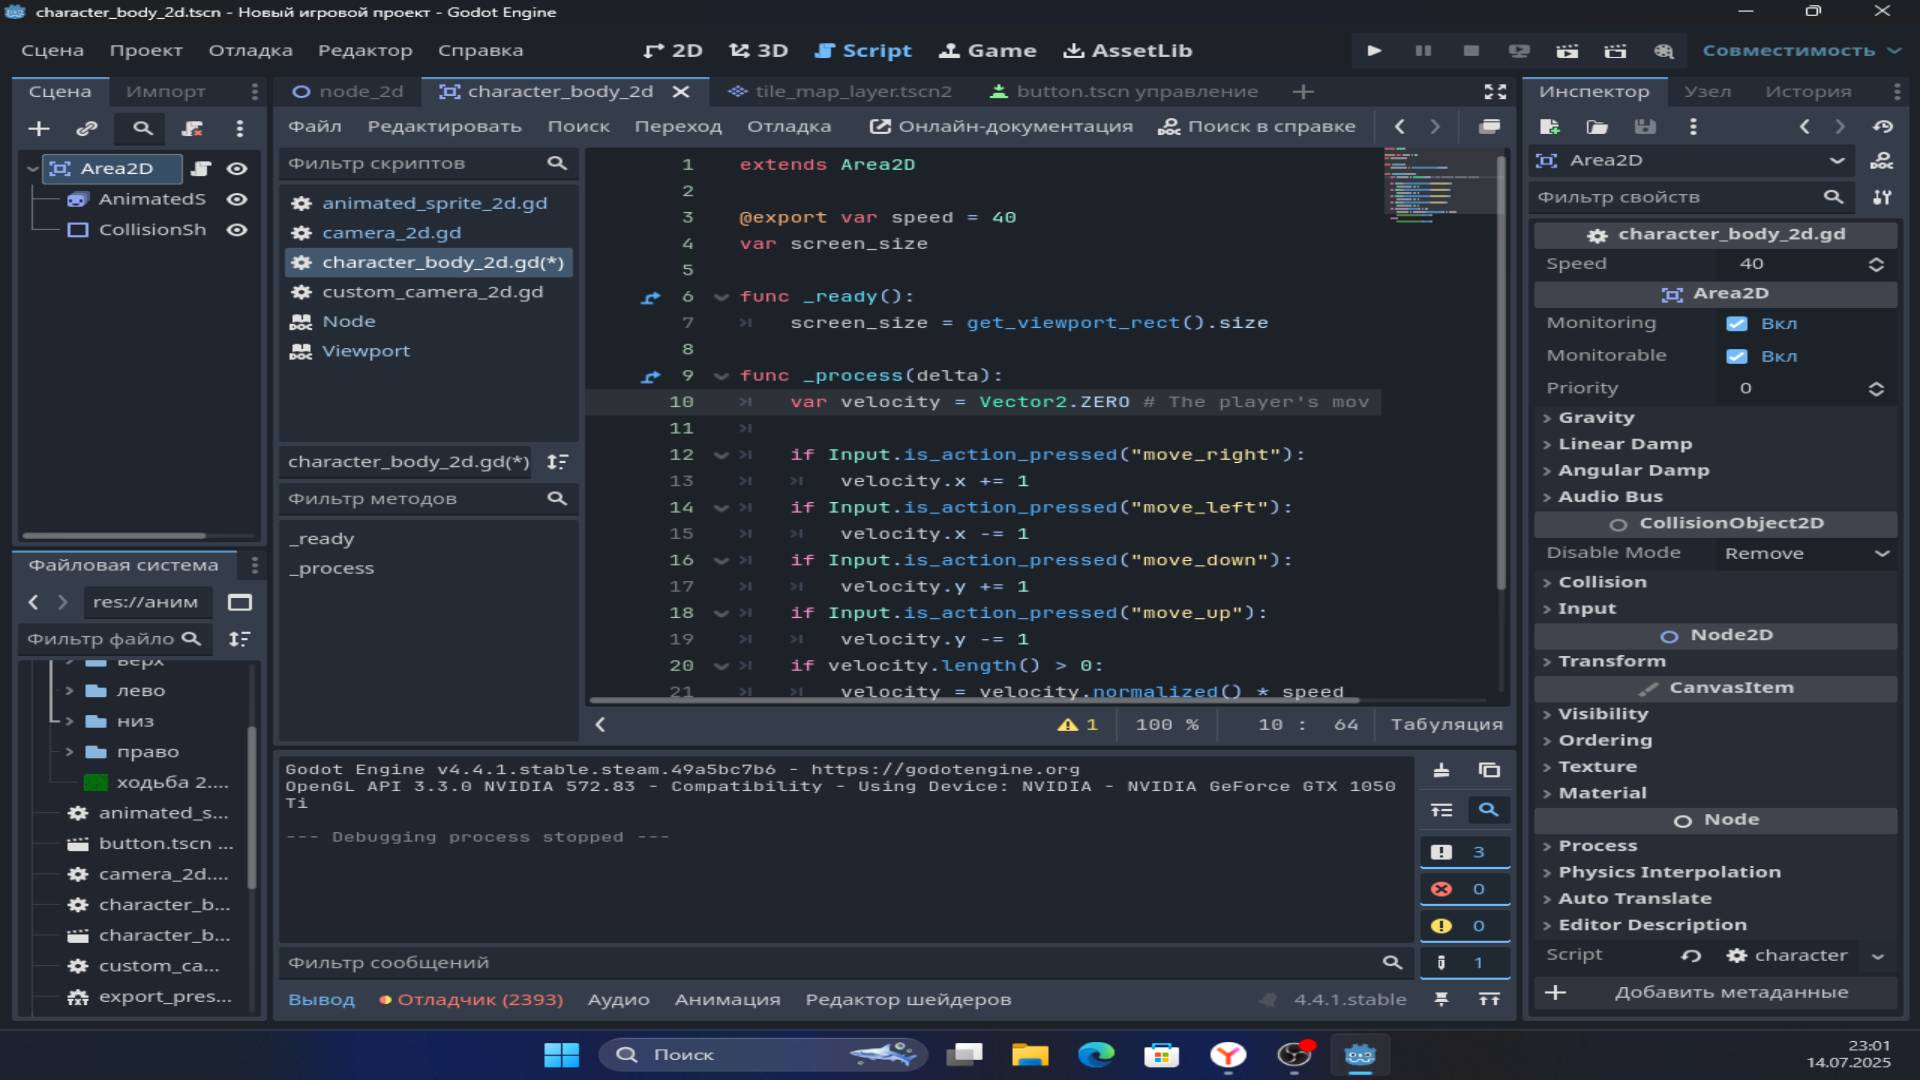Image resolution: width=1920 pixels, height=1080 pixels.
Task: Click the Play project button
Action: [x=1374, y=50]
